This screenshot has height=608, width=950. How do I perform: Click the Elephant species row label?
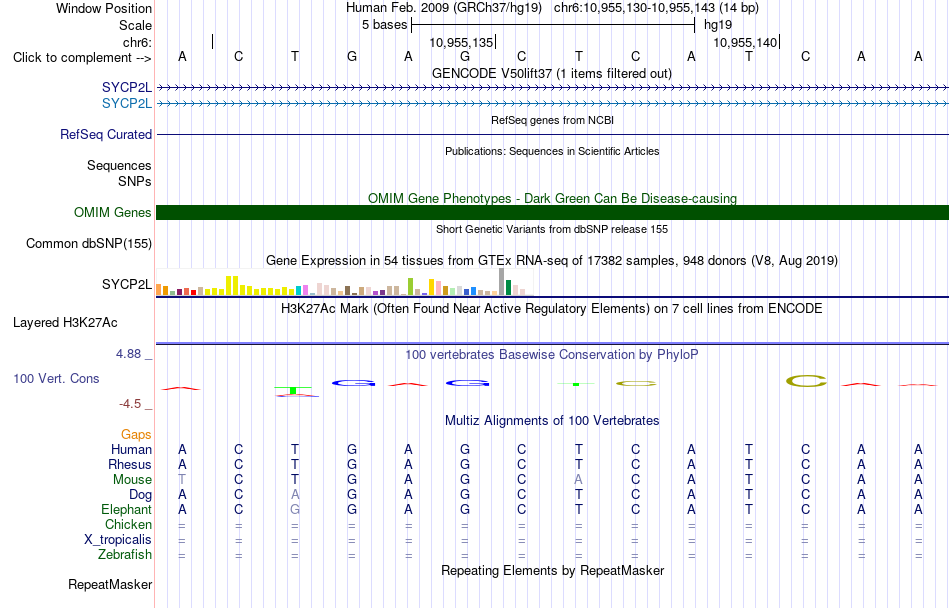point(126,509)
